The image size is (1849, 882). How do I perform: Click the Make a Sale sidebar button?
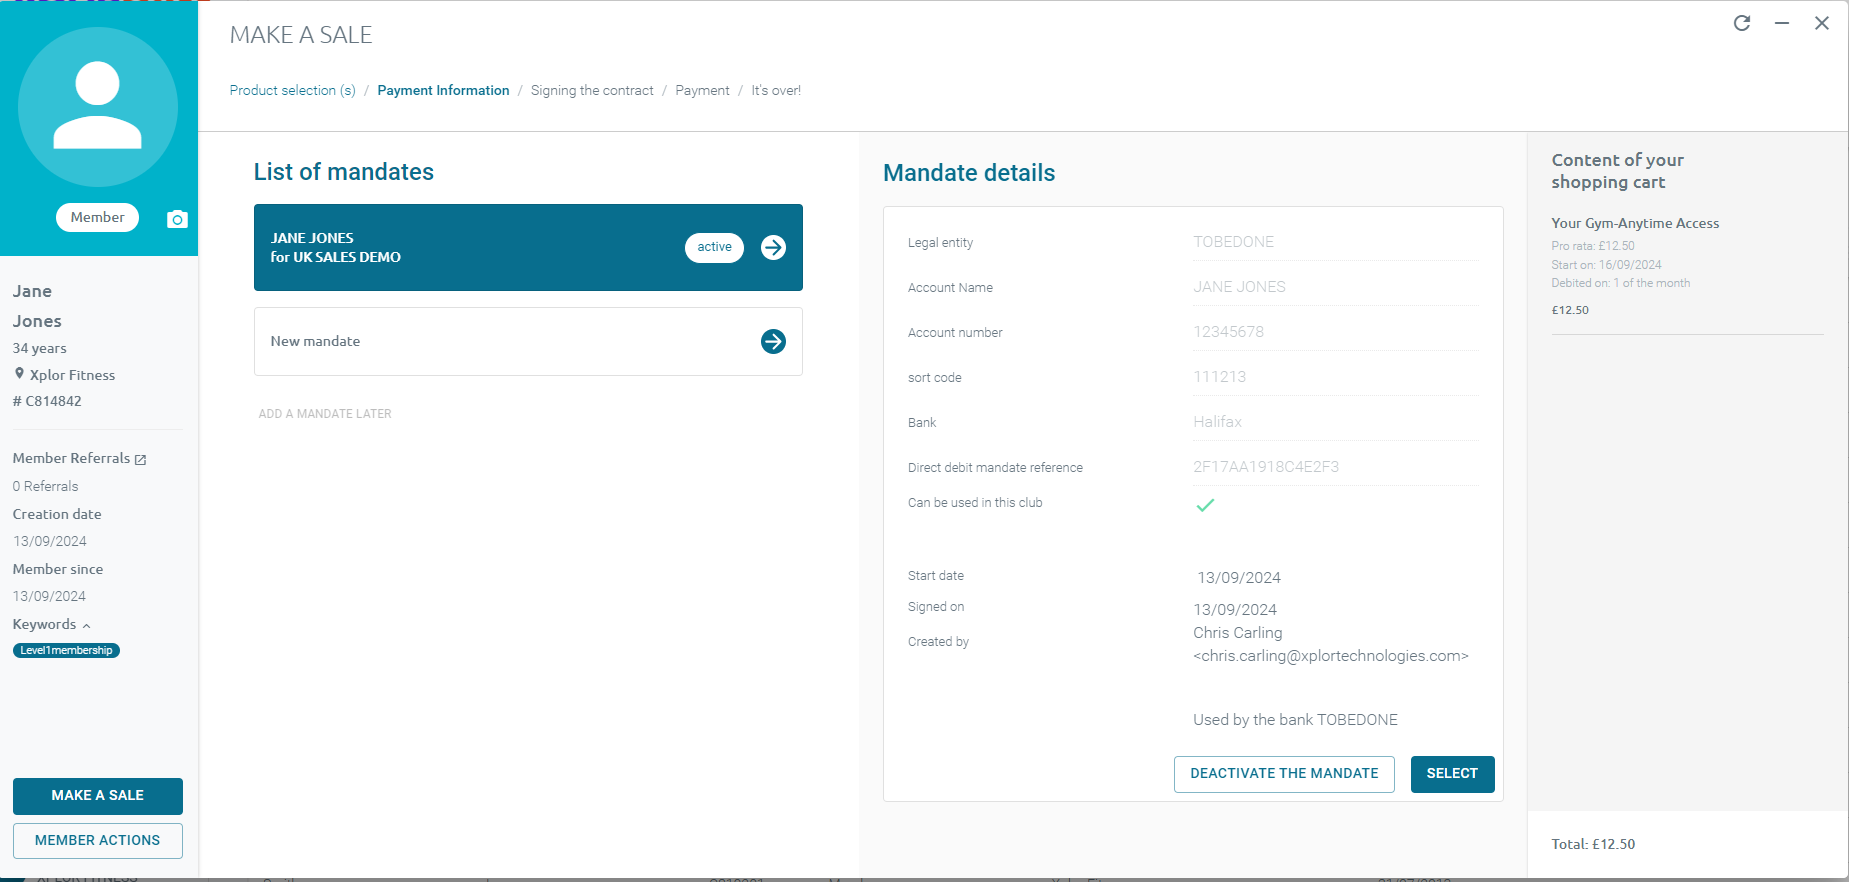[98, 796]
